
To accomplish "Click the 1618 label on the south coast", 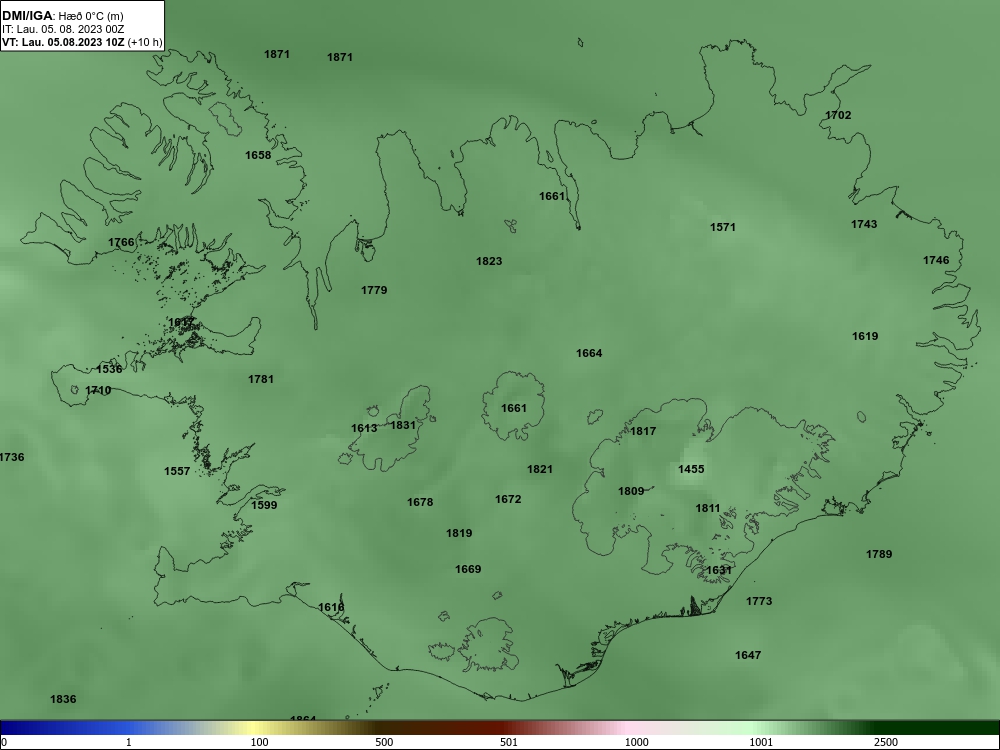I will tap(331, 607).
